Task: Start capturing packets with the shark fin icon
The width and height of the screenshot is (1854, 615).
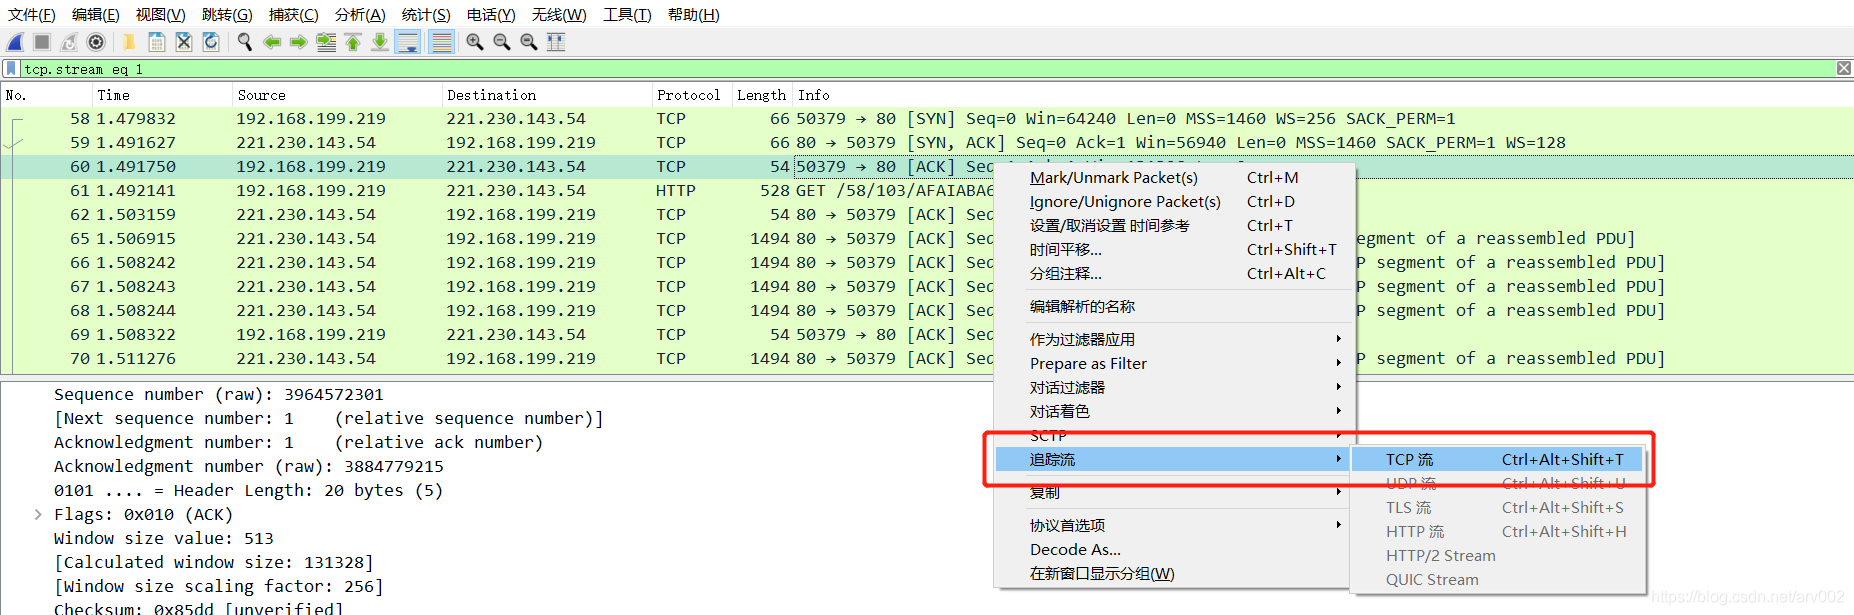Action: 15,42
